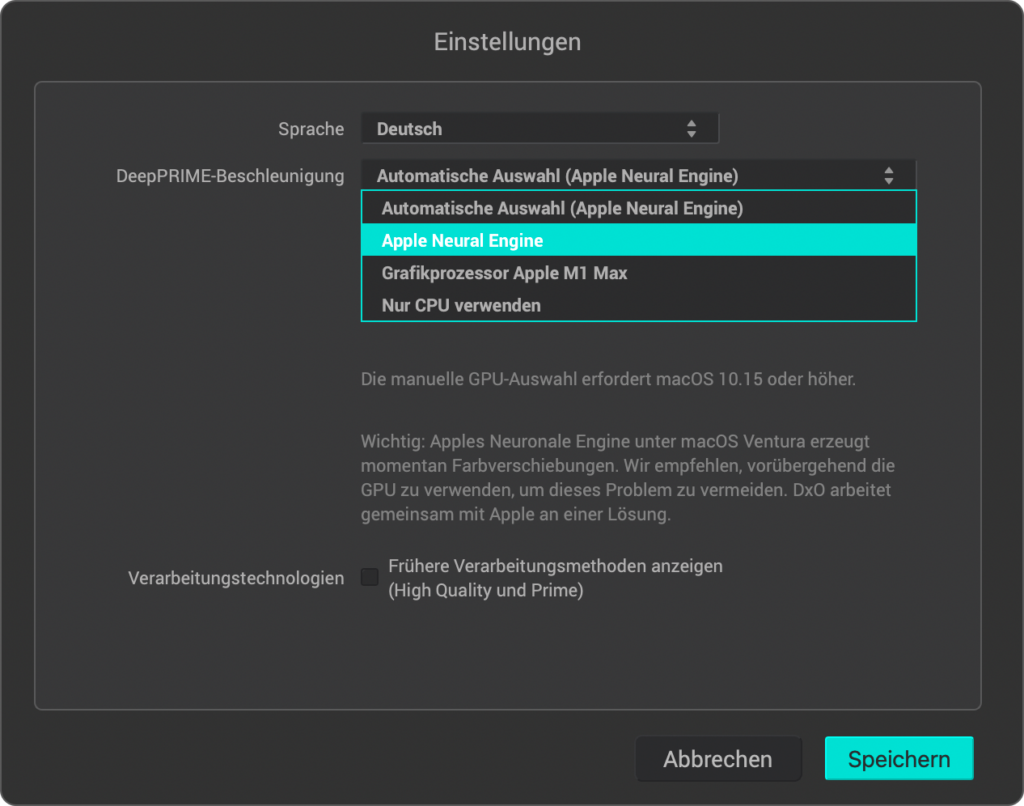Click the Abbrechen button

tap(718, 759)
